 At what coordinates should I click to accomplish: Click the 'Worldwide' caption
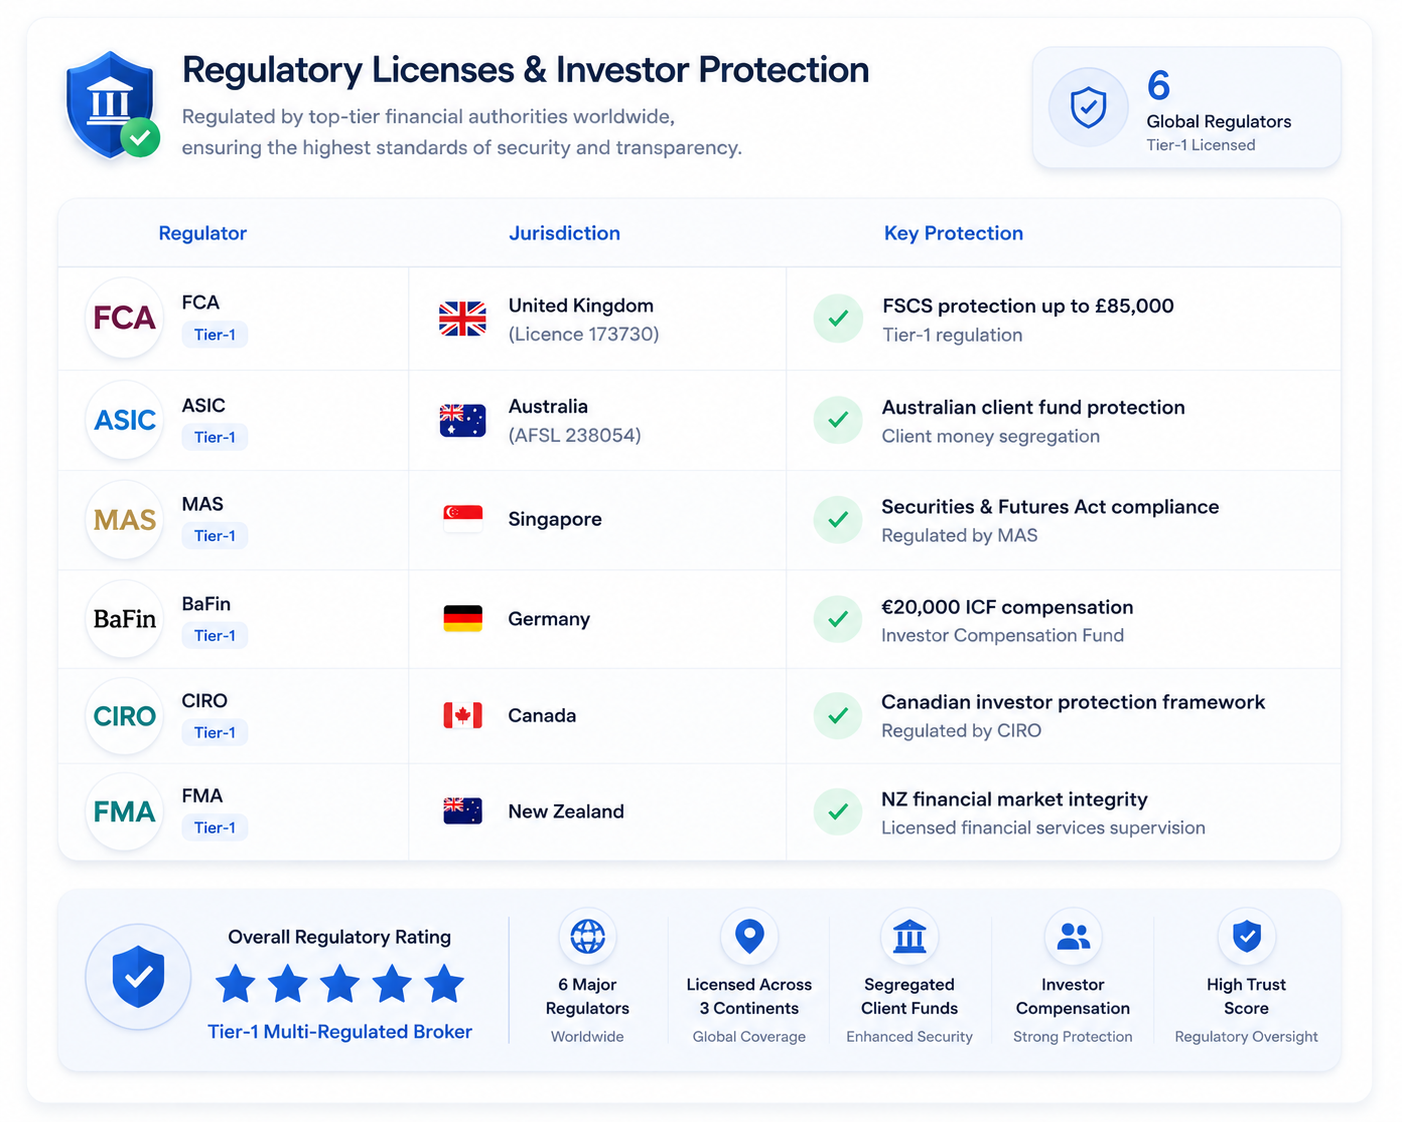click(587, 1037)
